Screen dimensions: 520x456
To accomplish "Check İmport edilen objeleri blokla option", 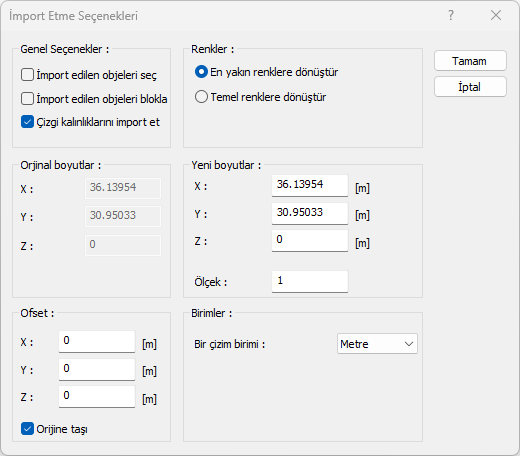I will click(27, 99).
